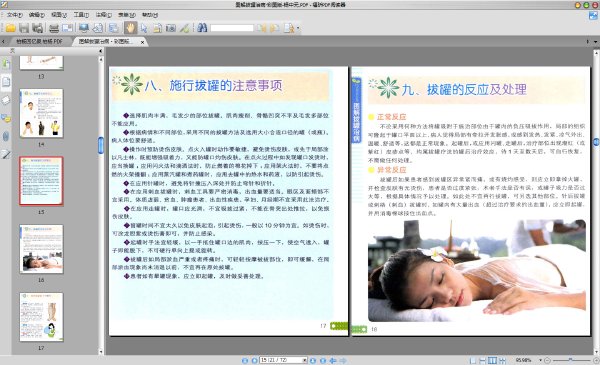Image resolution: width=600 pixels, height=365 pixels.
Task: Switch to continuous facing layout
Action: pyautogui.click(x=502, y=360)
